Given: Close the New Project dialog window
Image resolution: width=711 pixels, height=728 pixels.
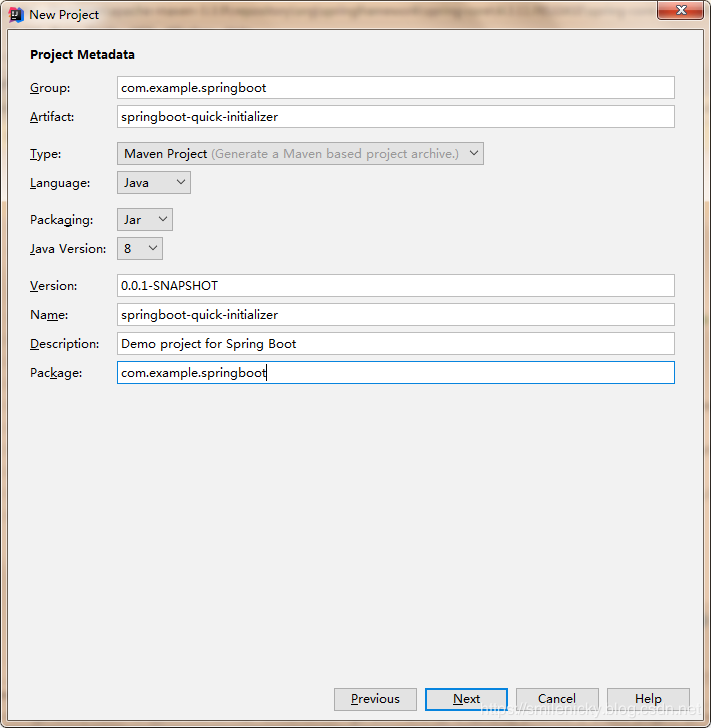Looking at the screenshot, I should [680, 10].
